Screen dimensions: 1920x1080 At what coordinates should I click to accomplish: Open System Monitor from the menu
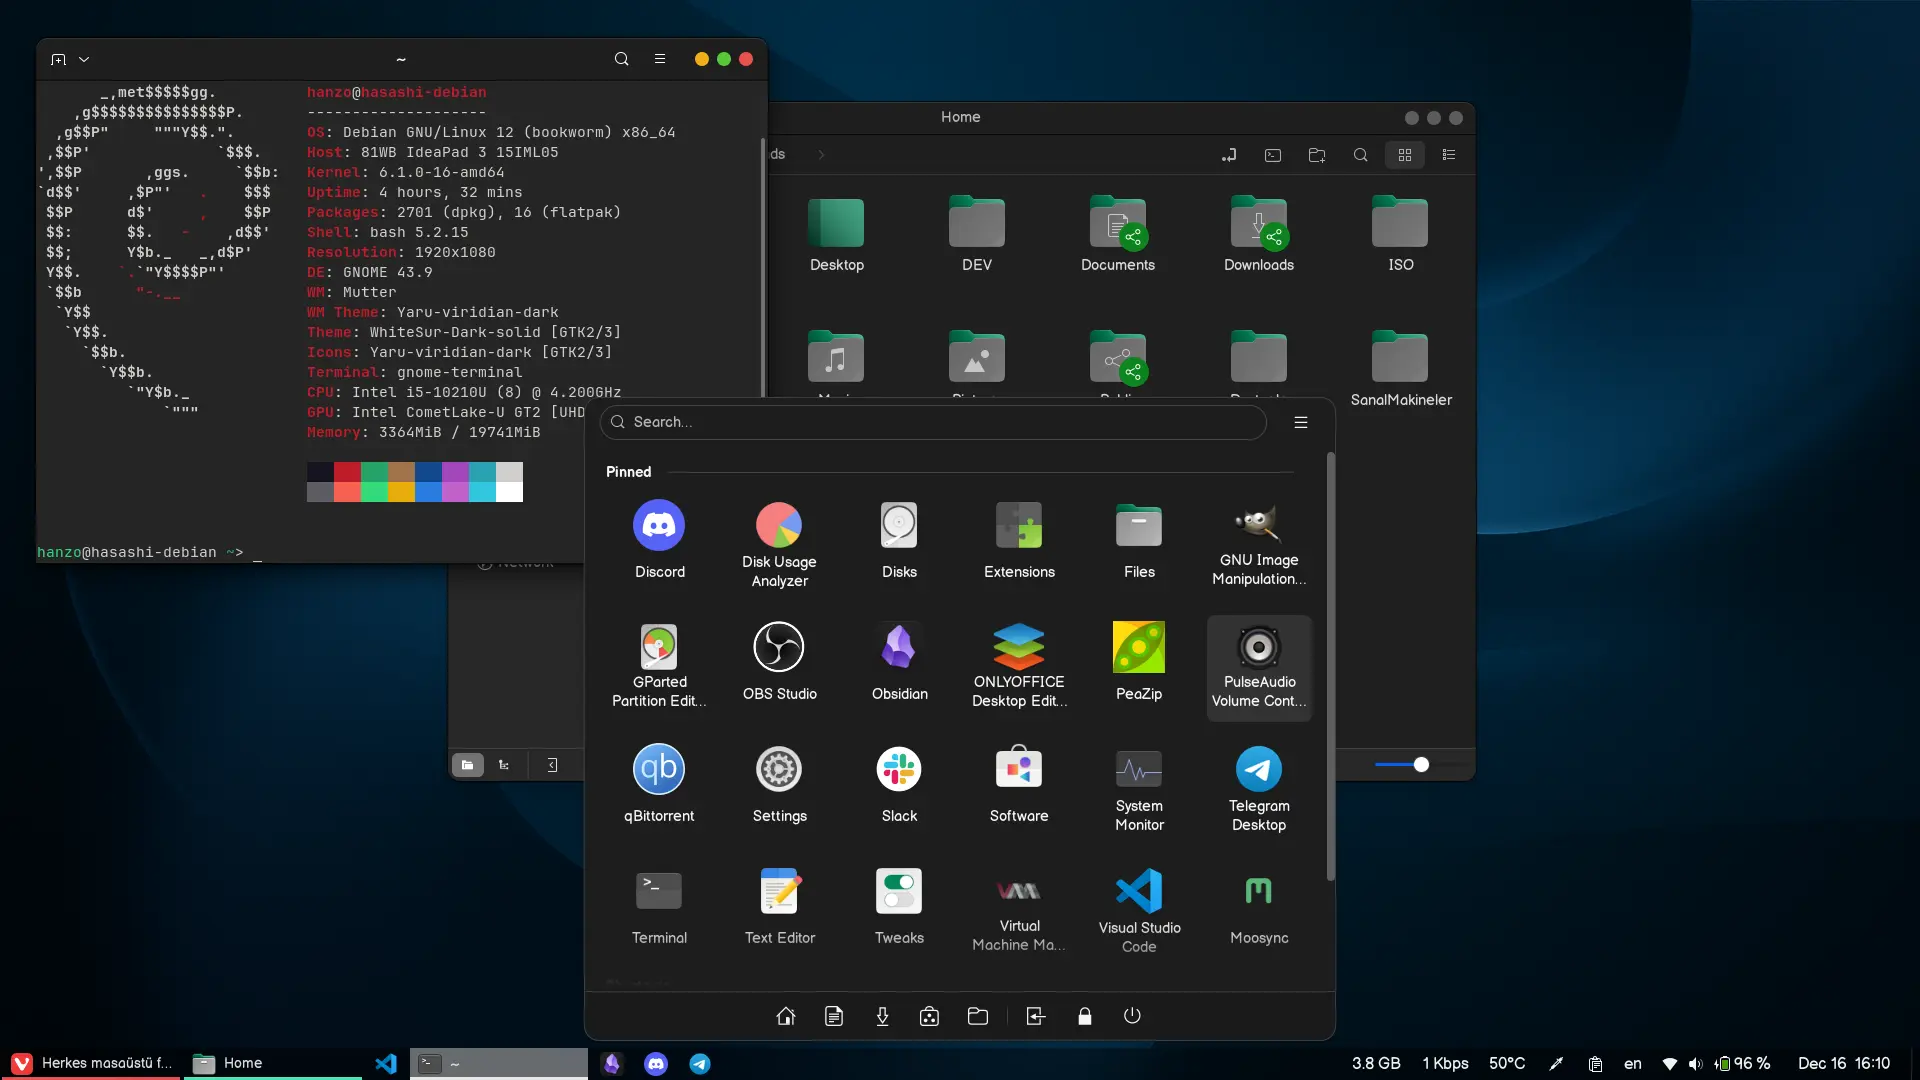[x=1139, y=789]
